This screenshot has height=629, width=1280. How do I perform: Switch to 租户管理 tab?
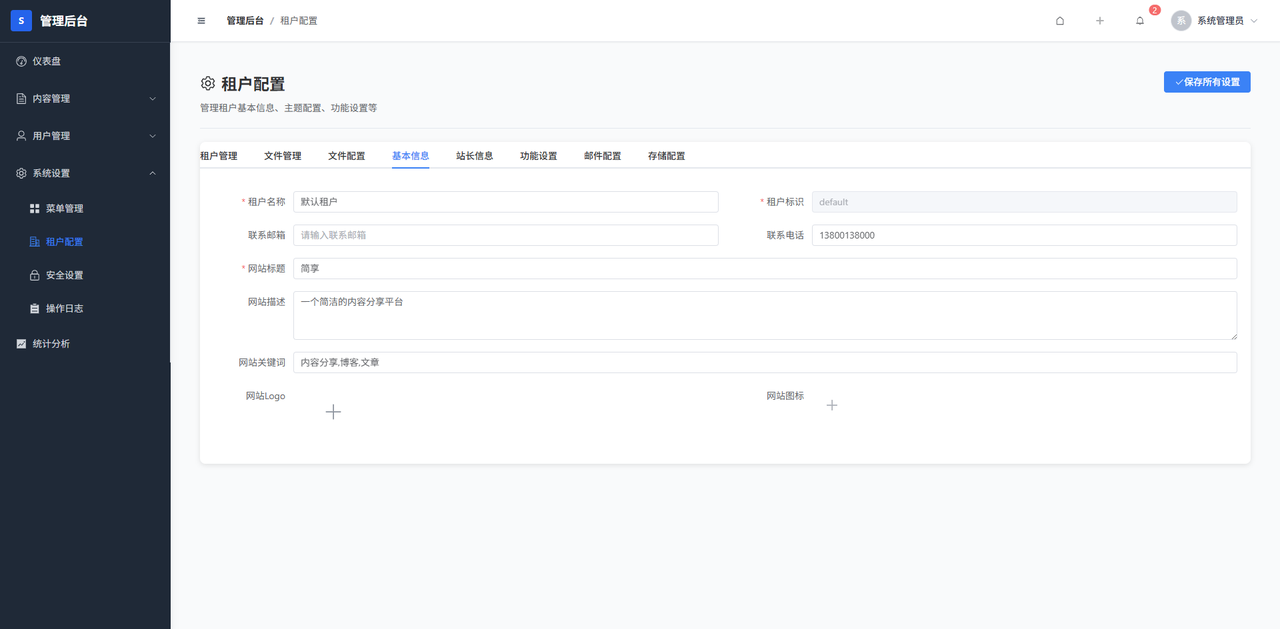(219, 156)
